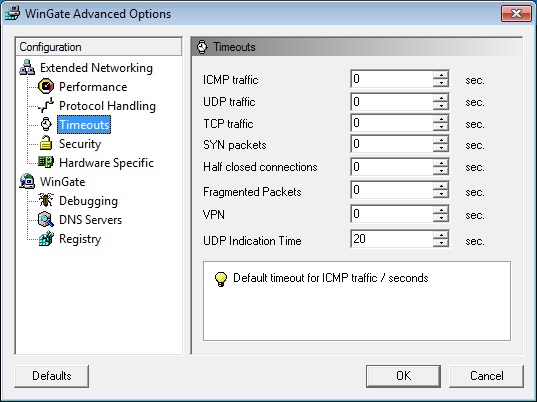Focus the Half closed connections field
Viewport: 537px width, 402px height.
pos(392,167)
